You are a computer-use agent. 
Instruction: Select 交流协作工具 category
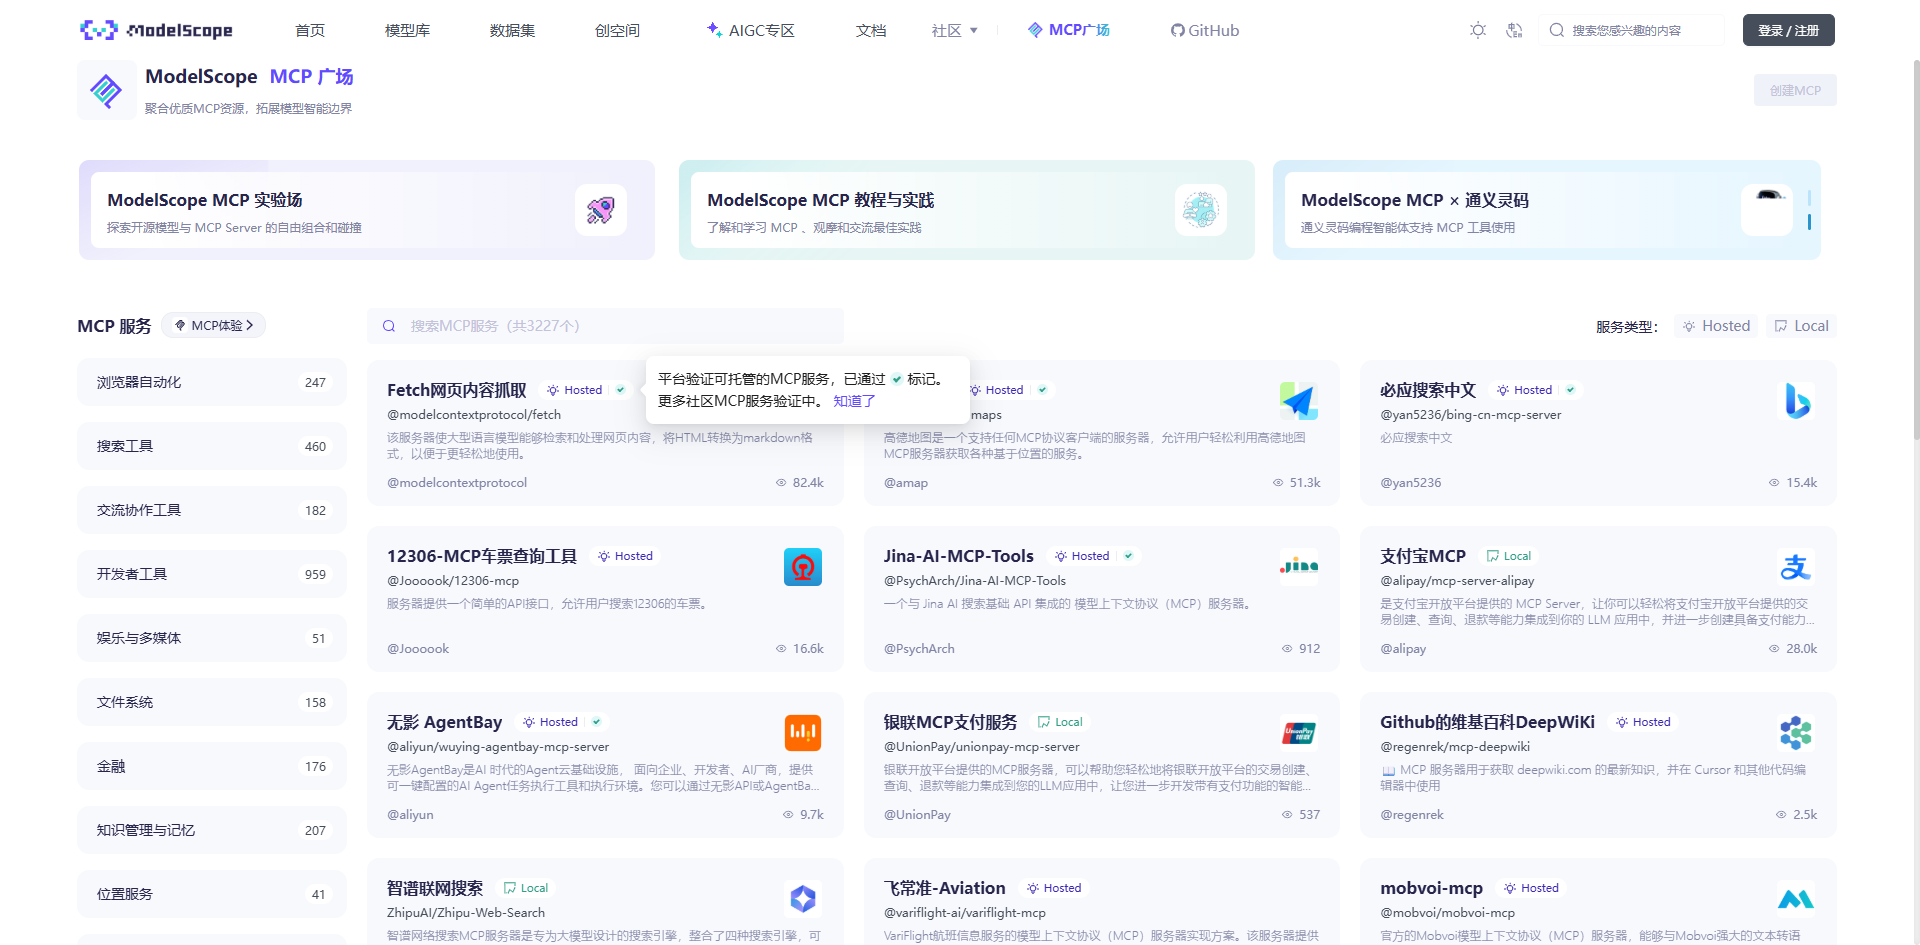pyautogui.click(x=212, y=510)
